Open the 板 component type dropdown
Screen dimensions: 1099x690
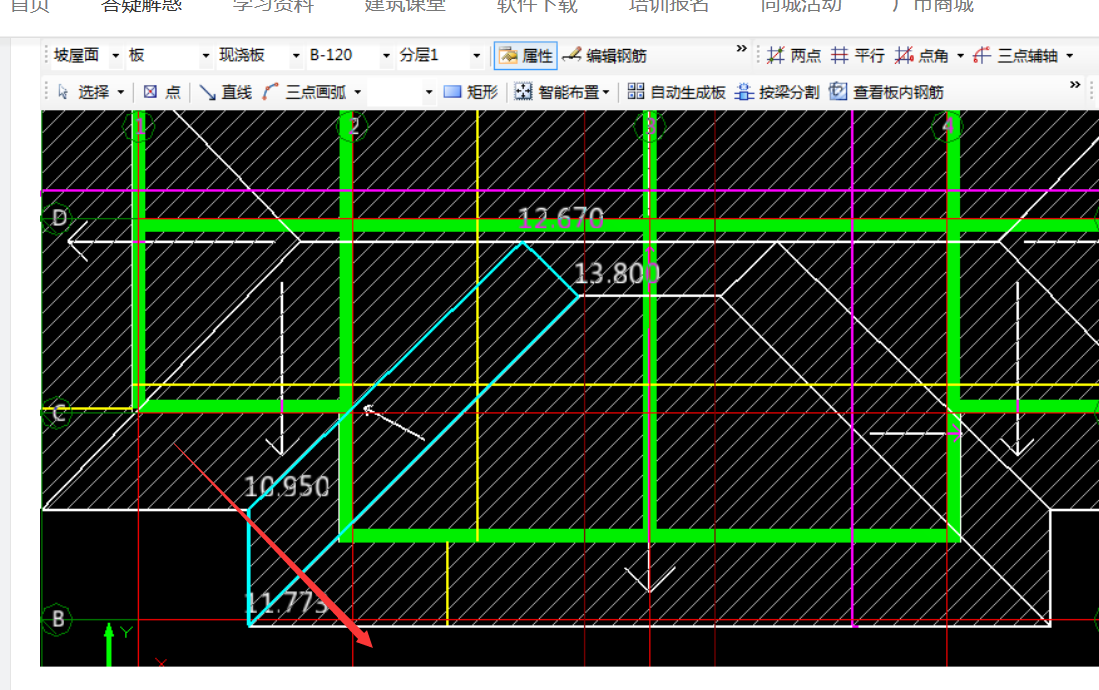tap(205, 55)
